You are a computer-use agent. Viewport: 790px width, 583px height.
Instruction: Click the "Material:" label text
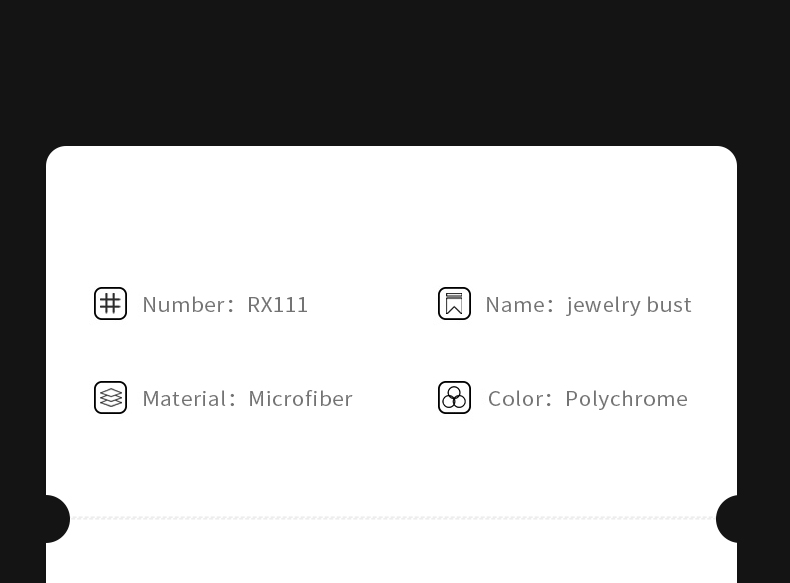tap(188, 398)
